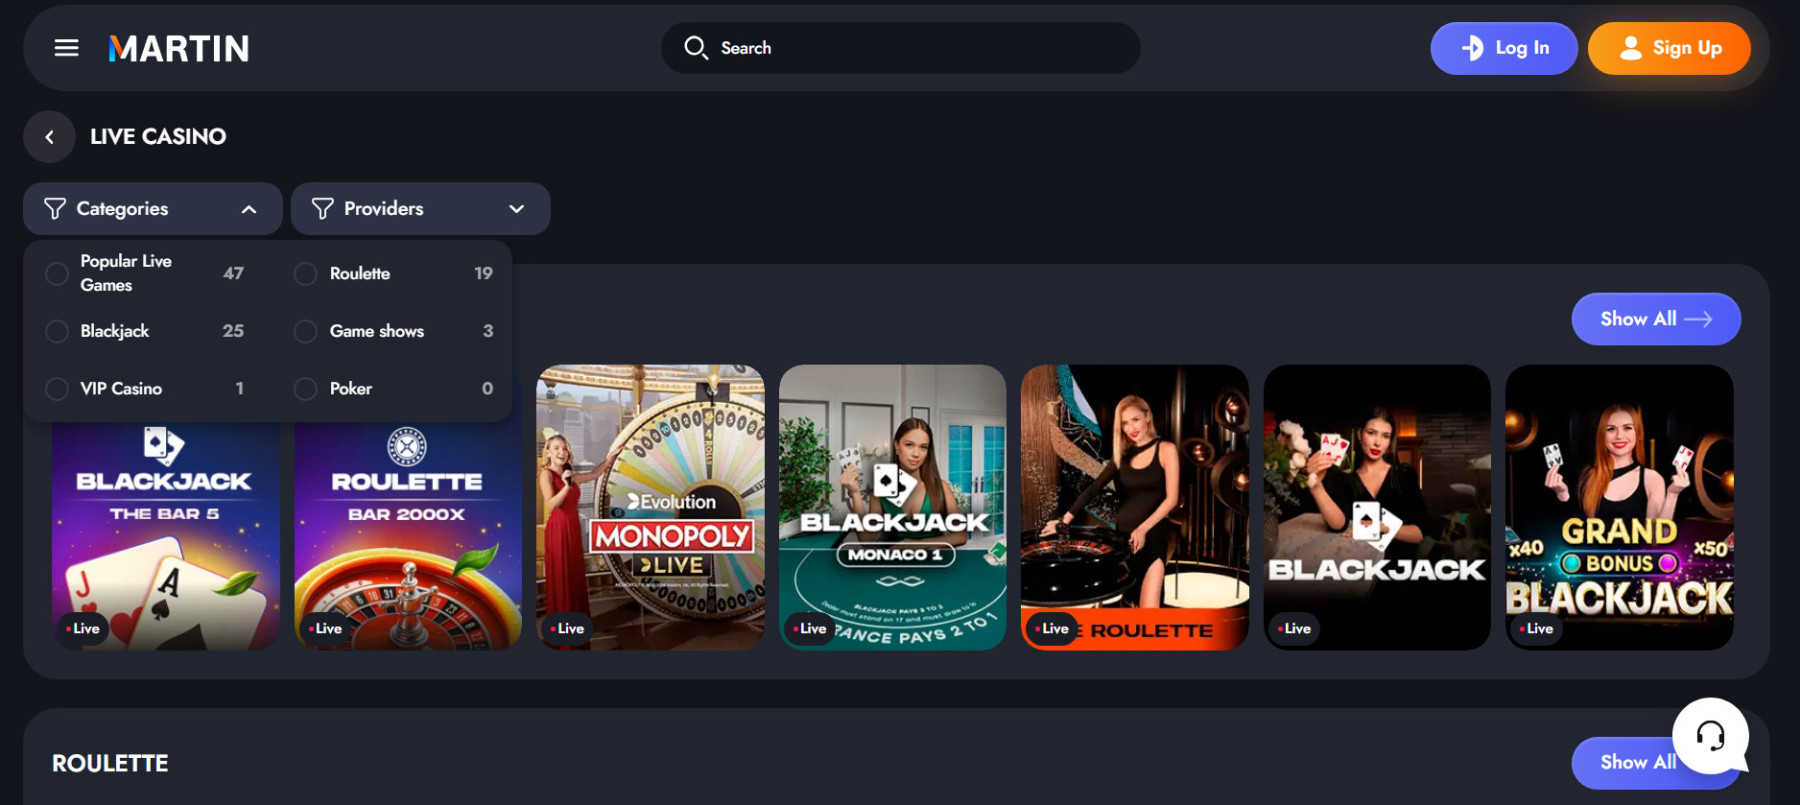Click the Log In button
The width and height of the screenshot is (1800, 805).
[1503, 48]
